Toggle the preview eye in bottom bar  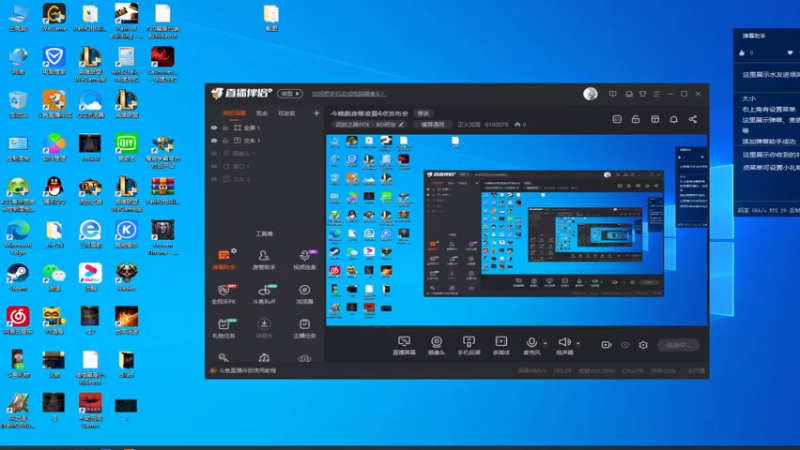point(625,345)
